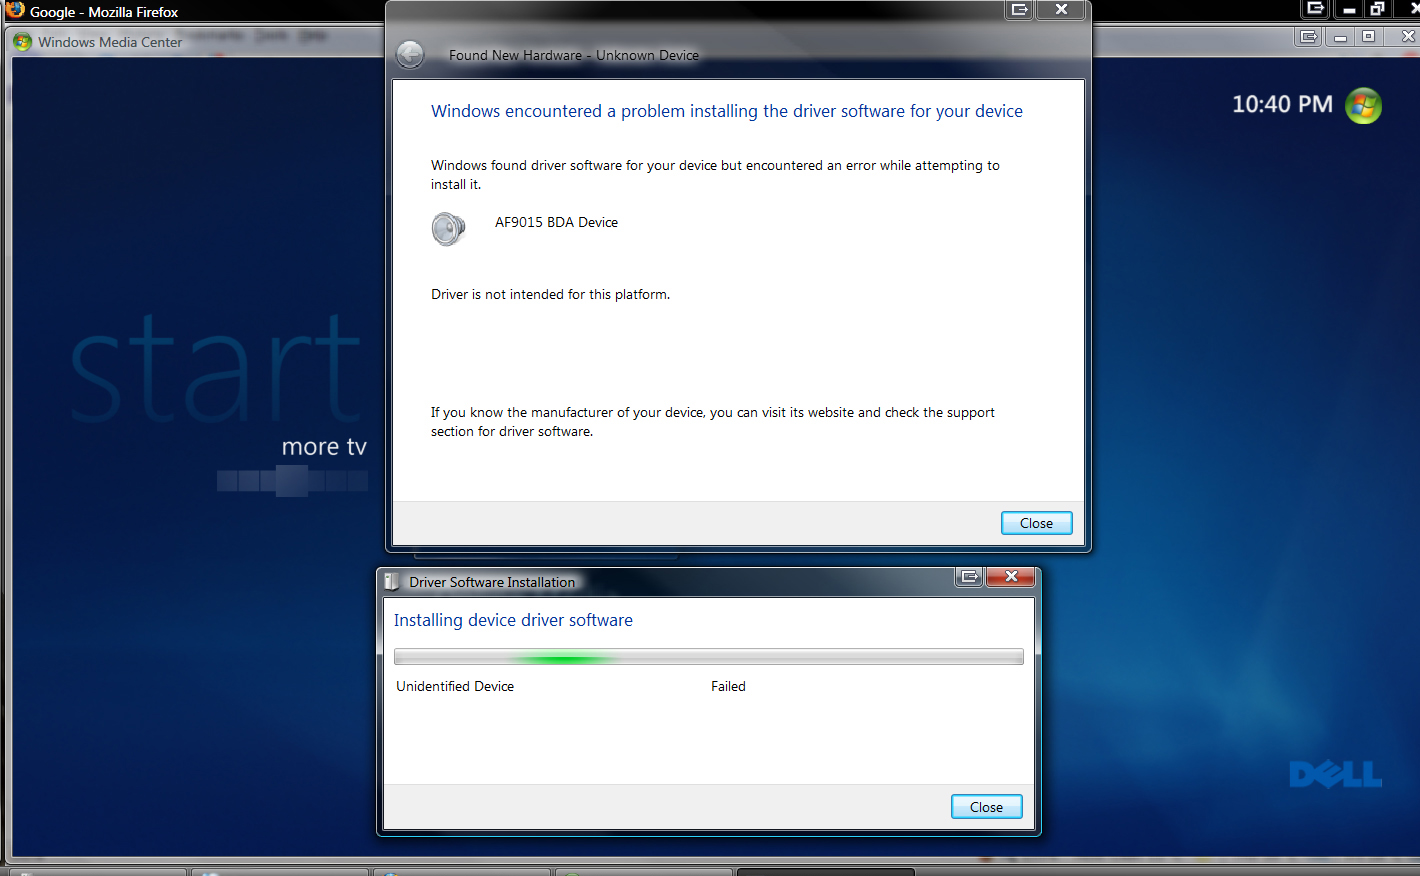Screen dimensions: 1420x876
Task: Click 'Unidentified Device' row text
Action: tap(455, 686)
